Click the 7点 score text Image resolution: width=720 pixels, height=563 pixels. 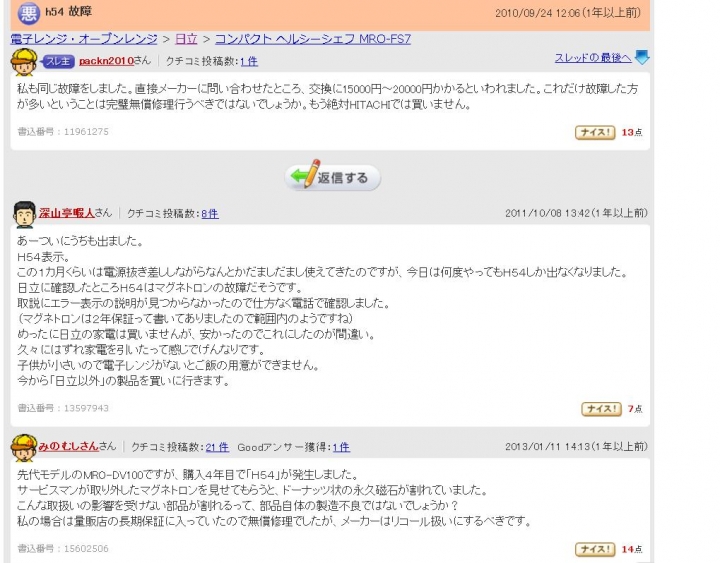[x=636, y=408]
